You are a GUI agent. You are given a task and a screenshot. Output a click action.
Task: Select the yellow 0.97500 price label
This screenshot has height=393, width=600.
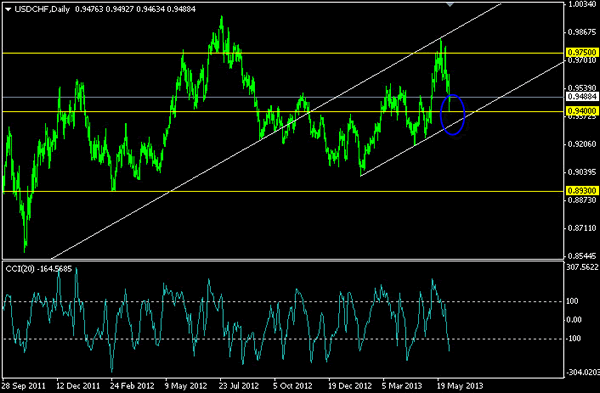point(582,52)
